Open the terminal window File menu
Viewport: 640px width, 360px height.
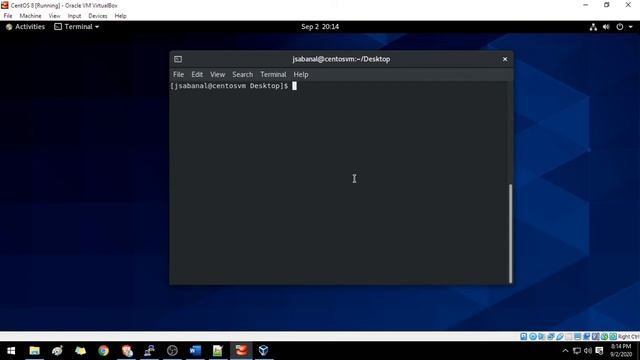pyautogui.click(x=178, y=74)
